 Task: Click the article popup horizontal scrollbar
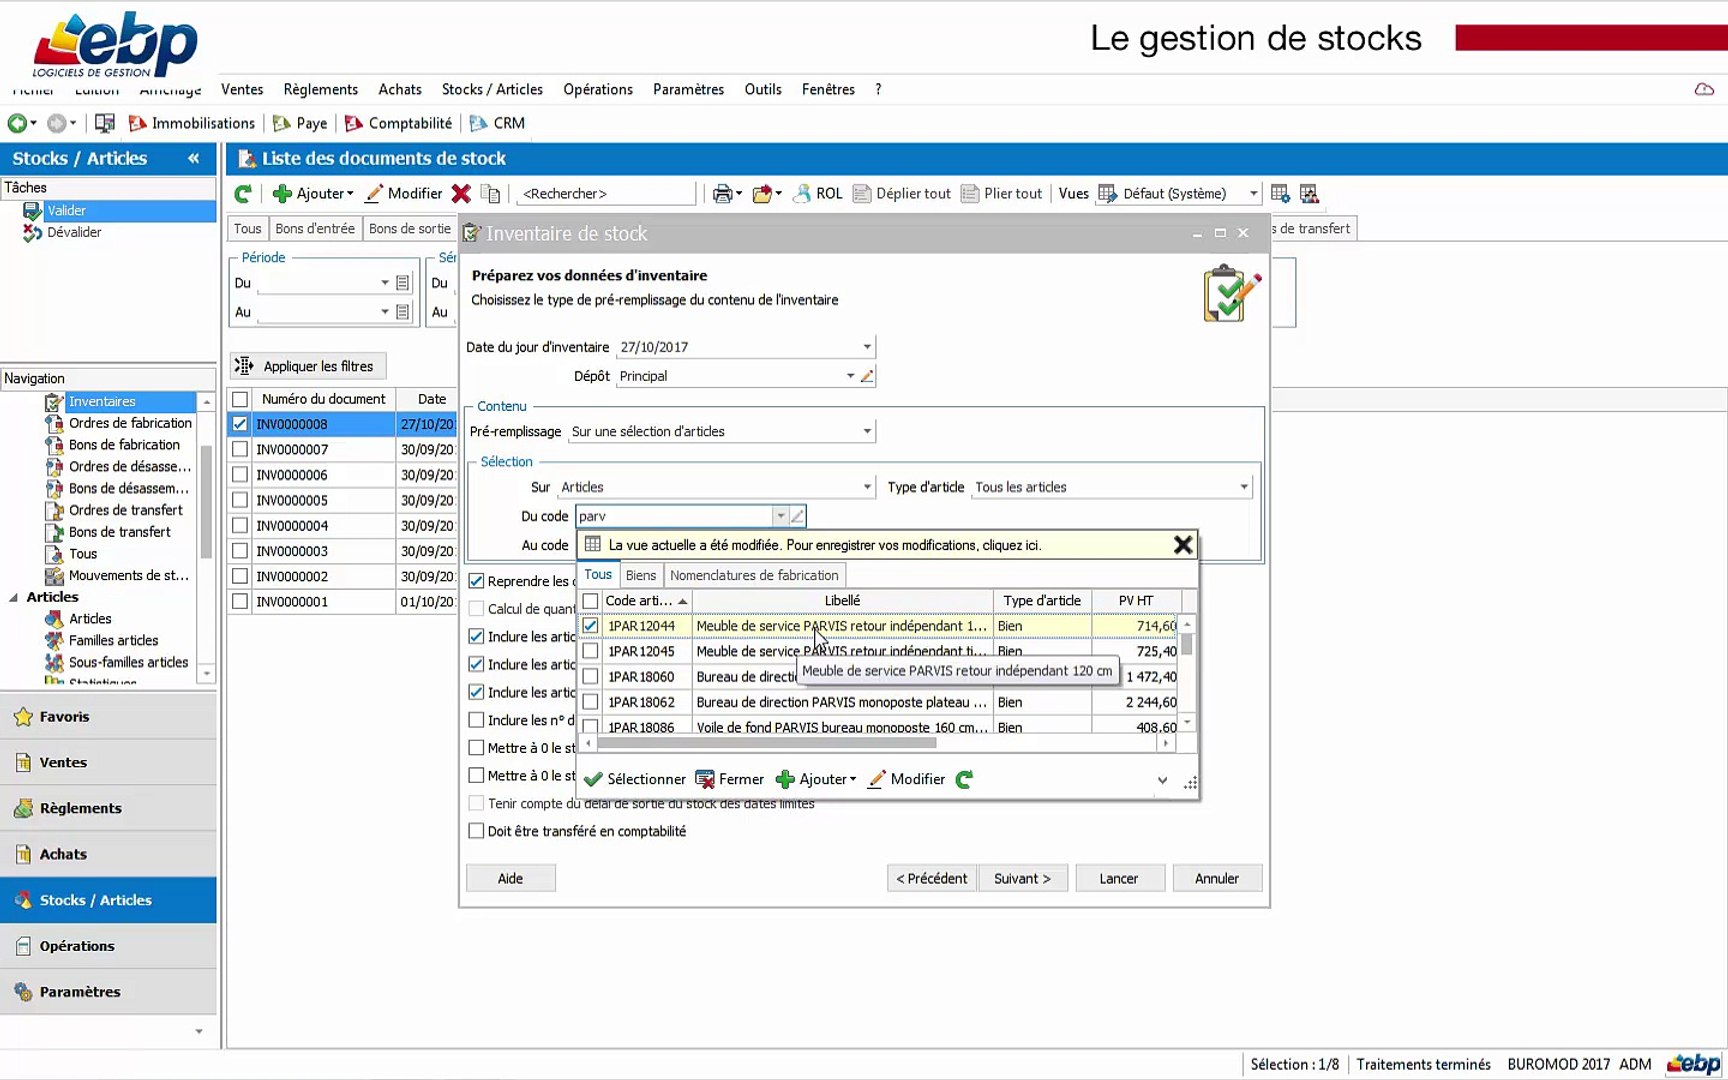click(x=766, y=743)
